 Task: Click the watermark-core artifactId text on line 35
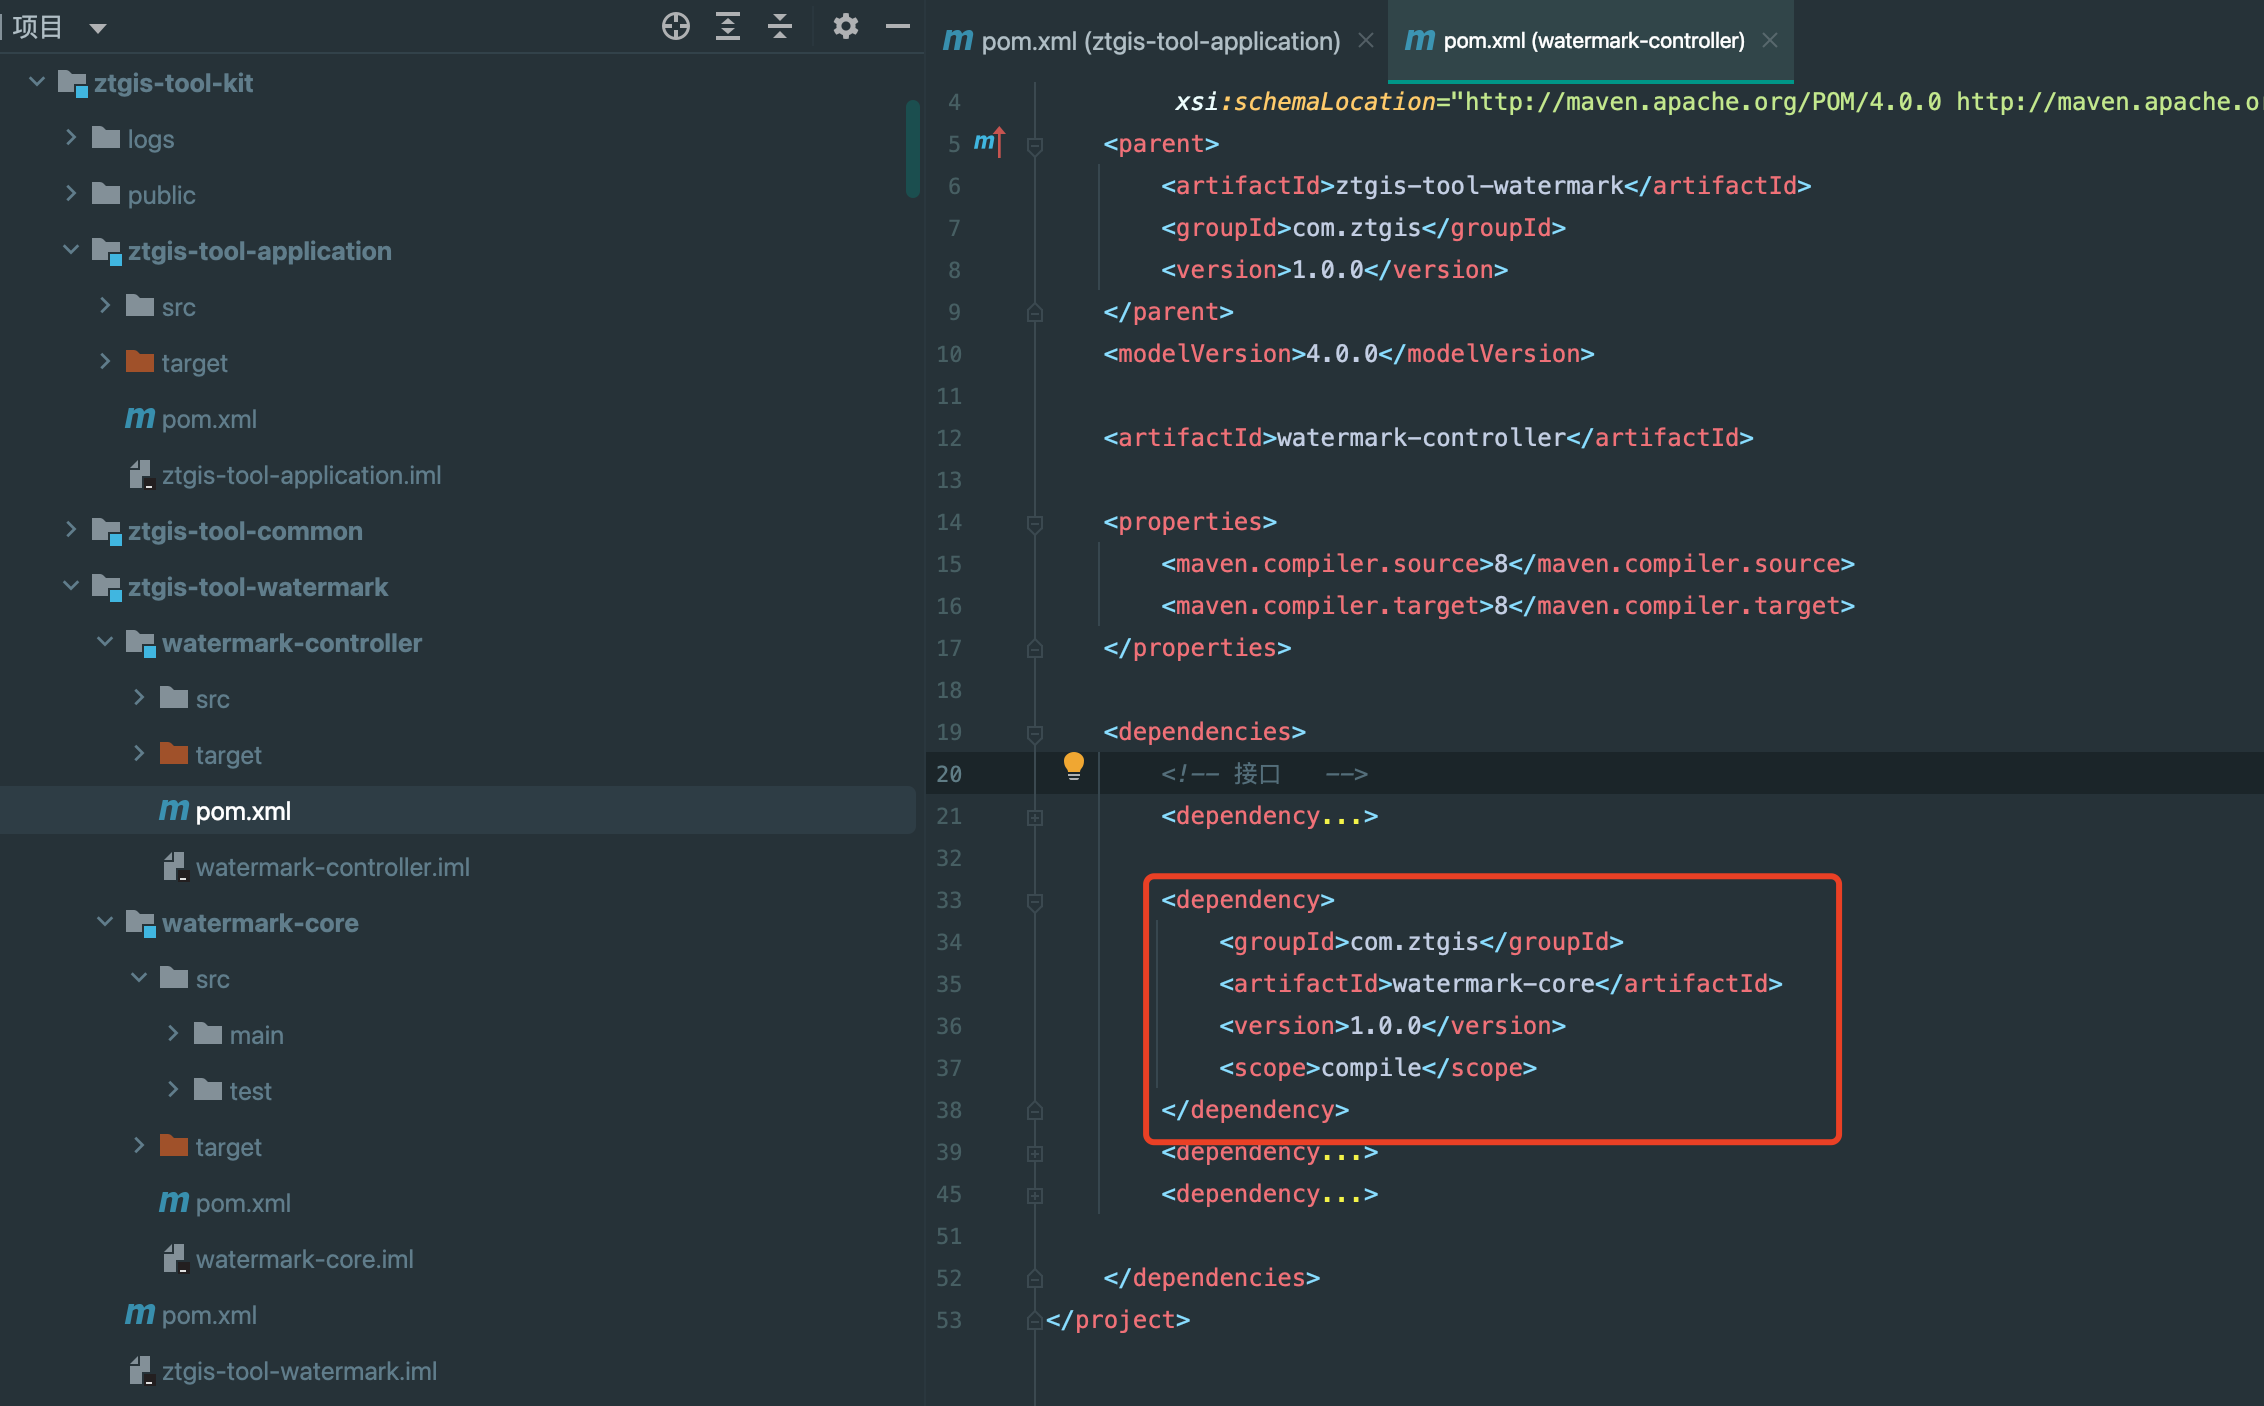(x=1492, y=984)
